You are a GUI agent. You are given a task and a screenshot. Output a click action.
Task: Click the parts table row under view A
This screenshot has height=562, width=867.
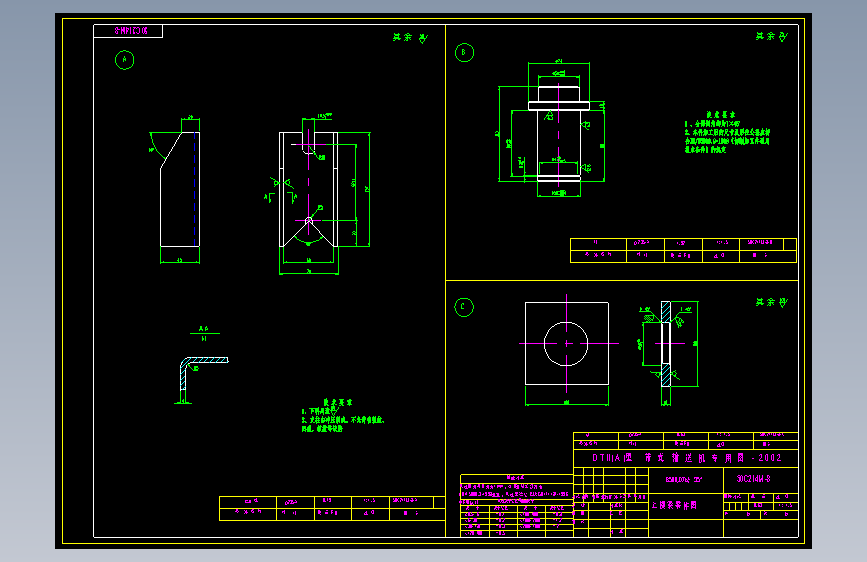[332, 508]
